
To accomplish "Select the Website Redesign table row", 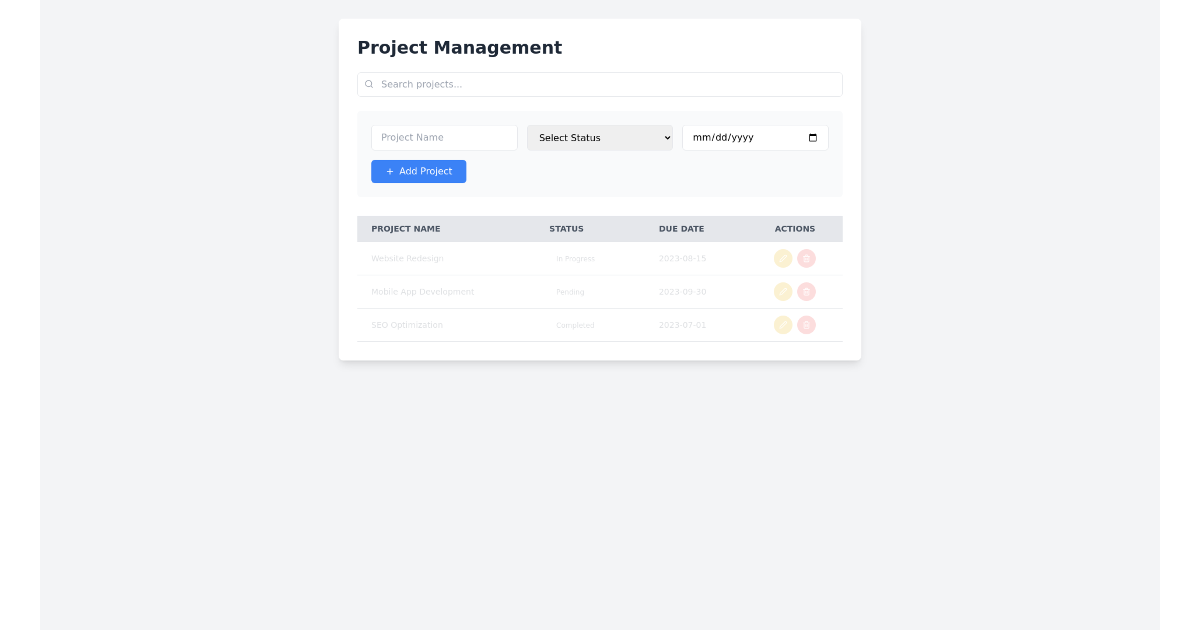I will point(550,258).
